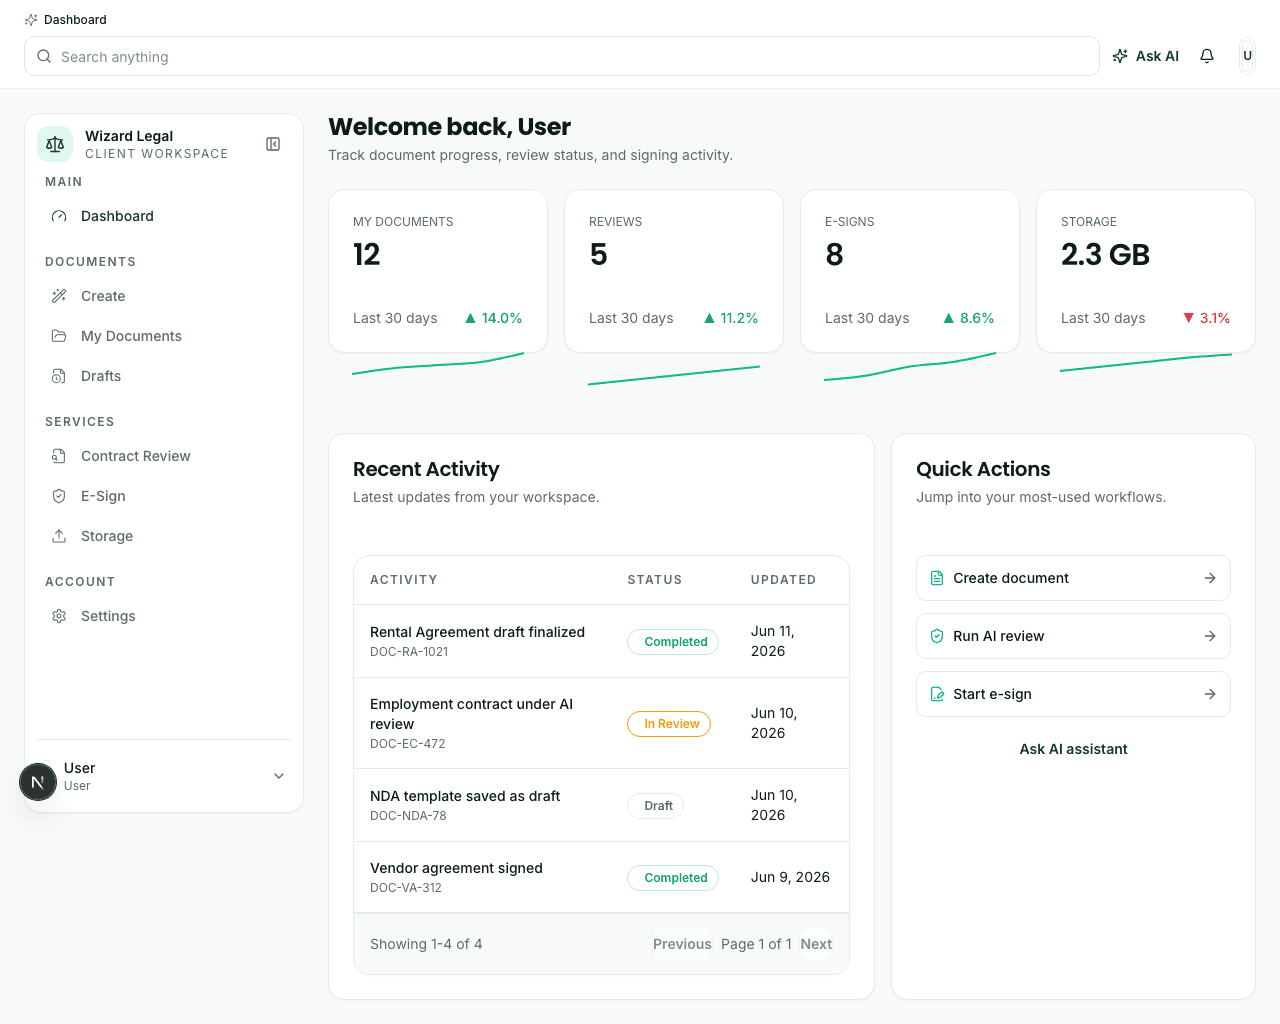Click the Previous page button
Screen dimensions: 1280x1024
tap(682, 944)
